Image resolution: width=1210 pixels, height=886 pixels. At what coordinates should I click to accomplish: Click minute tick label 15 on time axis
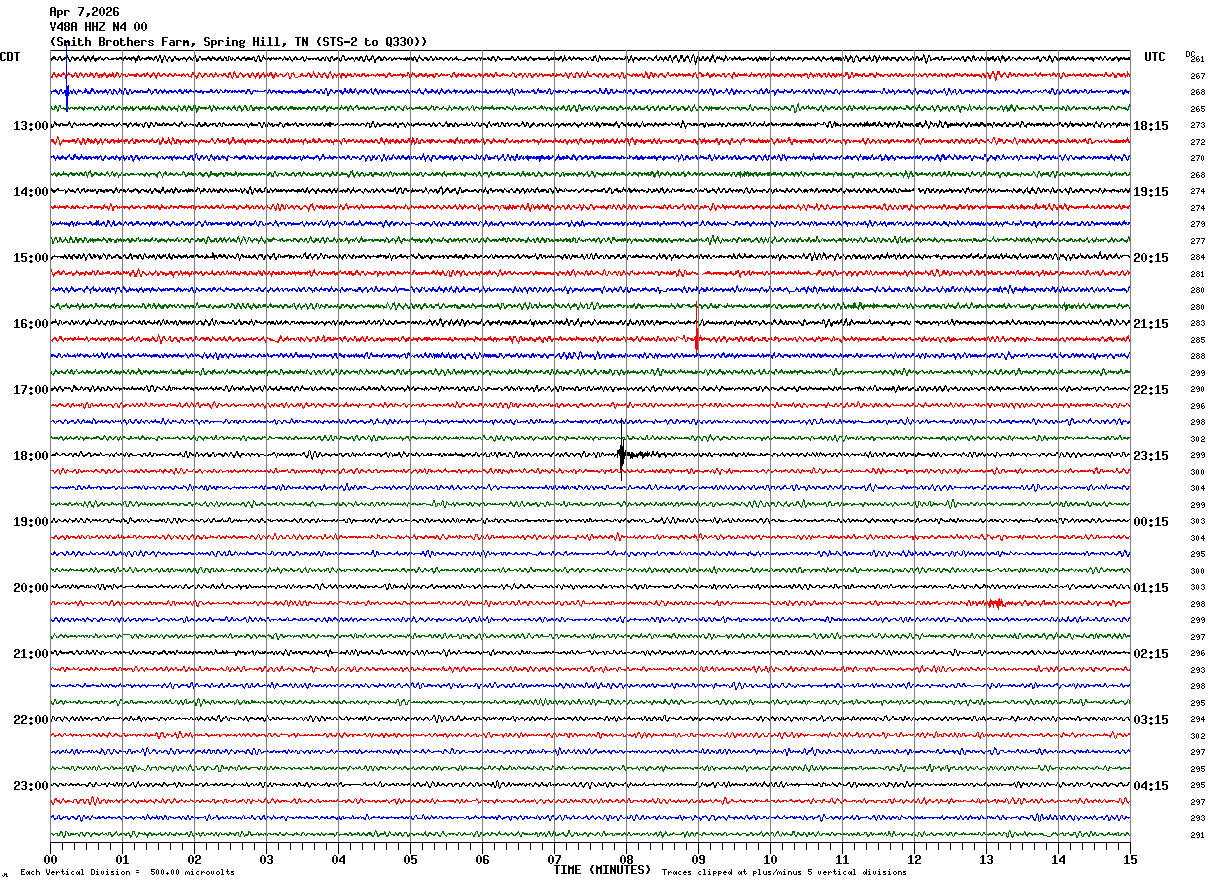pos(1130,859)
